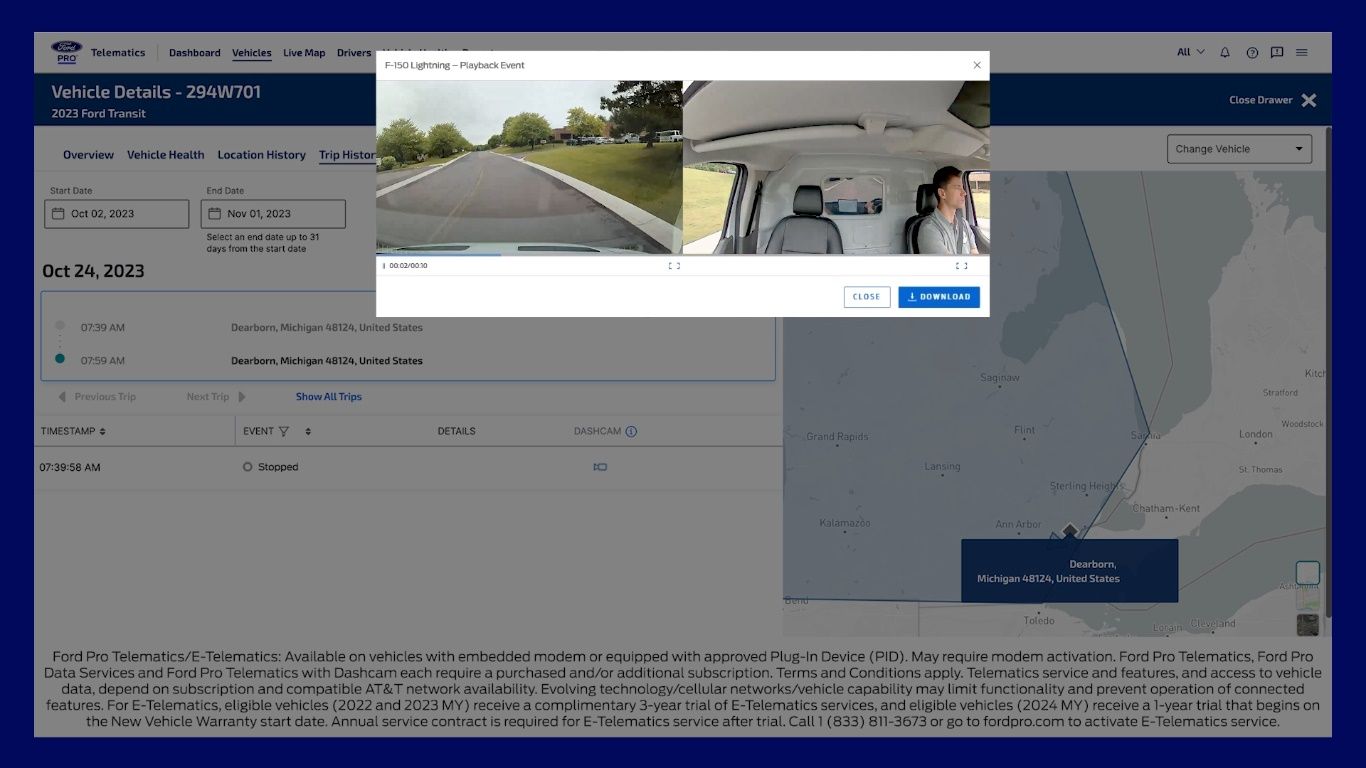This screenshot has height=768, width=1366.
Task: Click the Start Date field Oct 02, 2023
Action: tap(116, 214)
